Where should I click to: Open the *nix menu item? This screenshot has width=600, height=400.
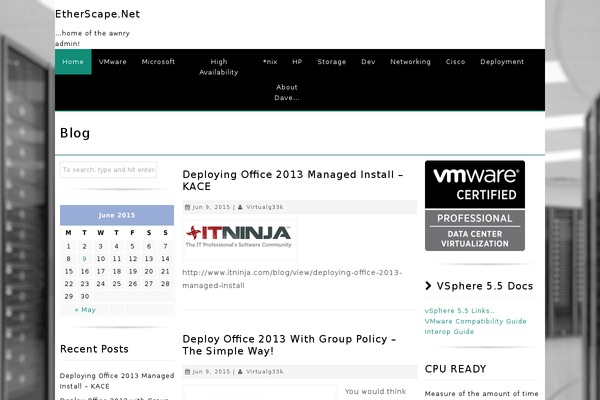point(270,62)
